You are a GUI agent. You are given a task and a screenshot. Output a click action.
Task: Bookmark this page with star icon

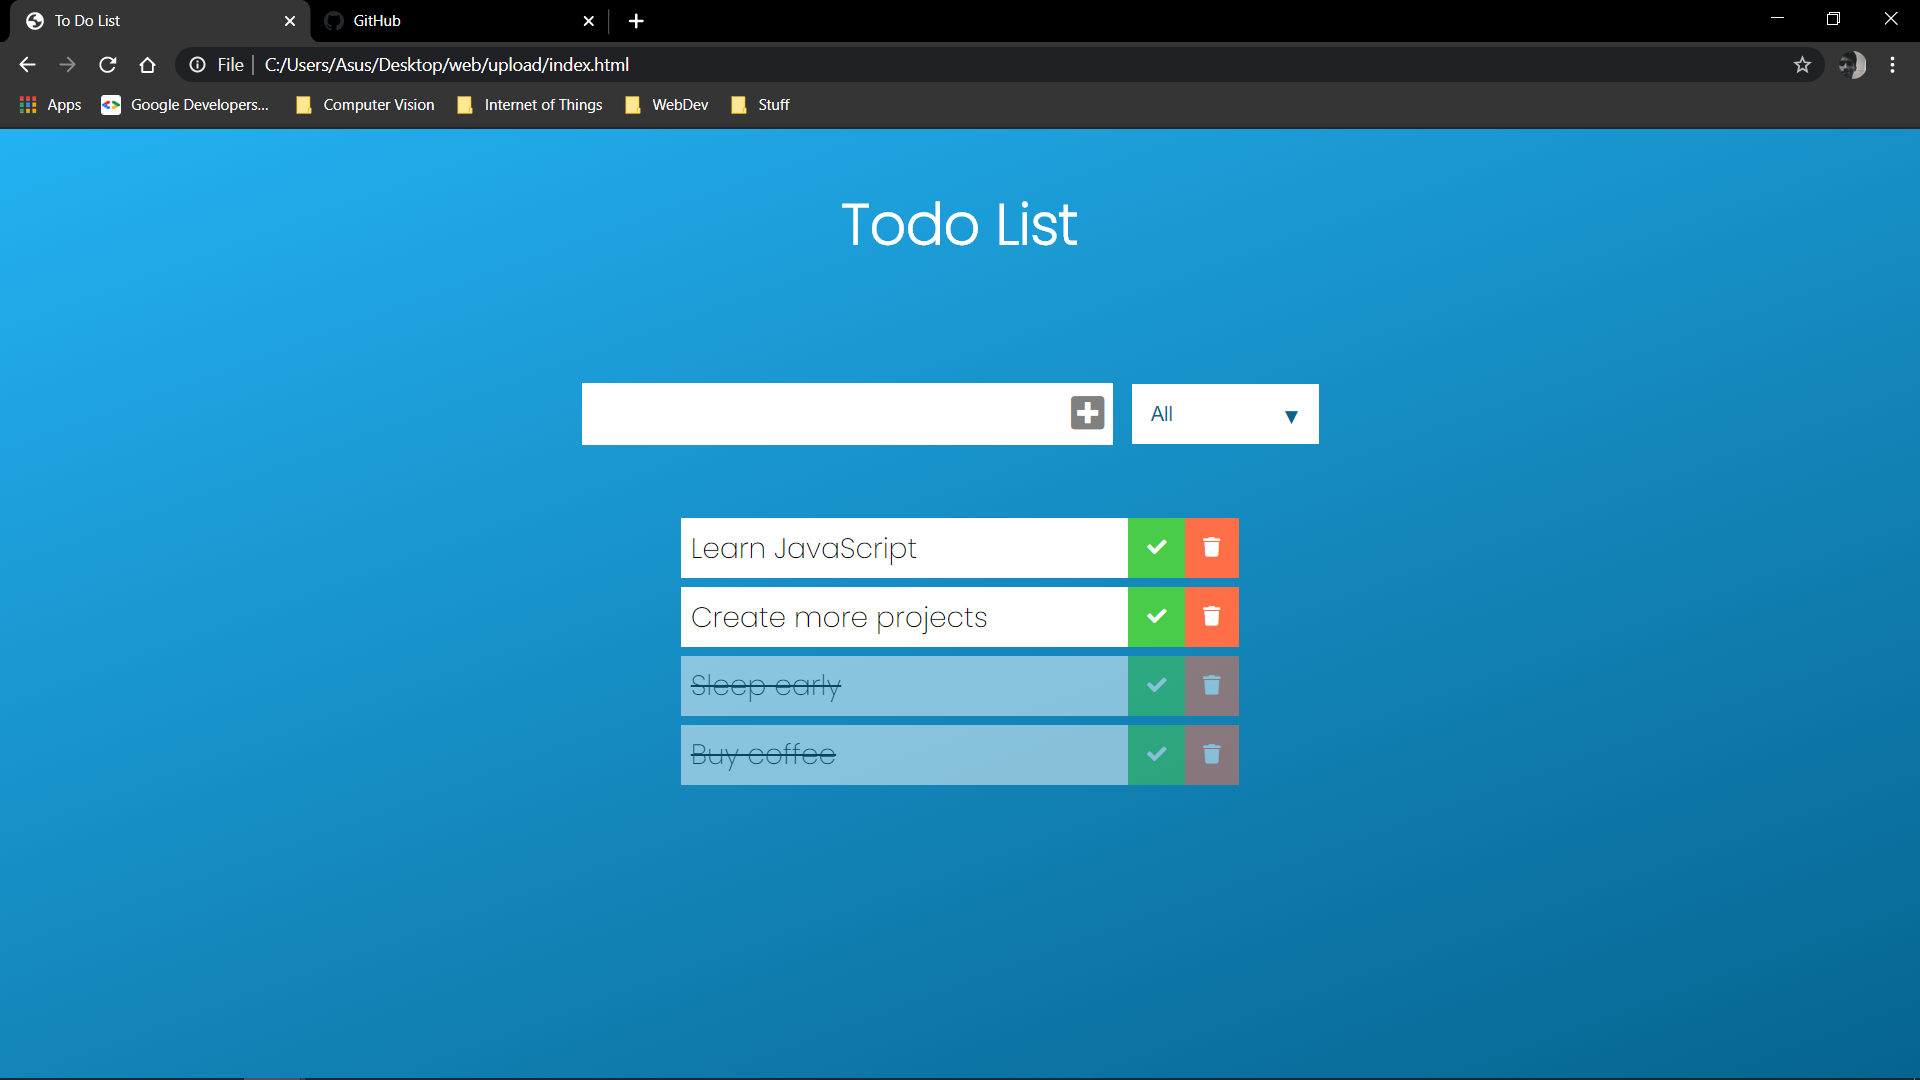pos(1802,65)
